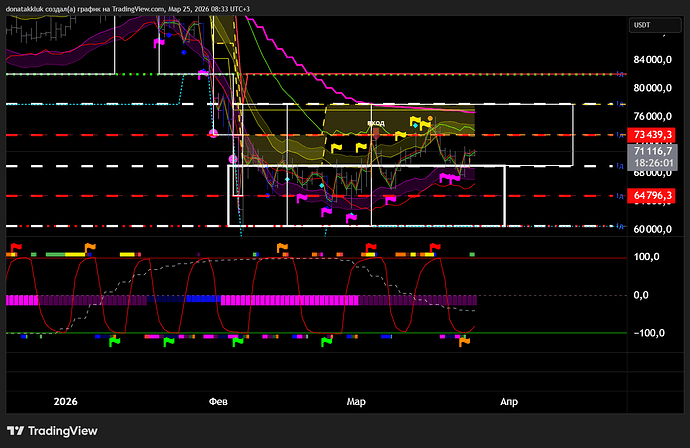The width and height of the screenshot is (690, 448).
Task: Click the rightmost green flag below the oscillator
Action: pos(326,343)
